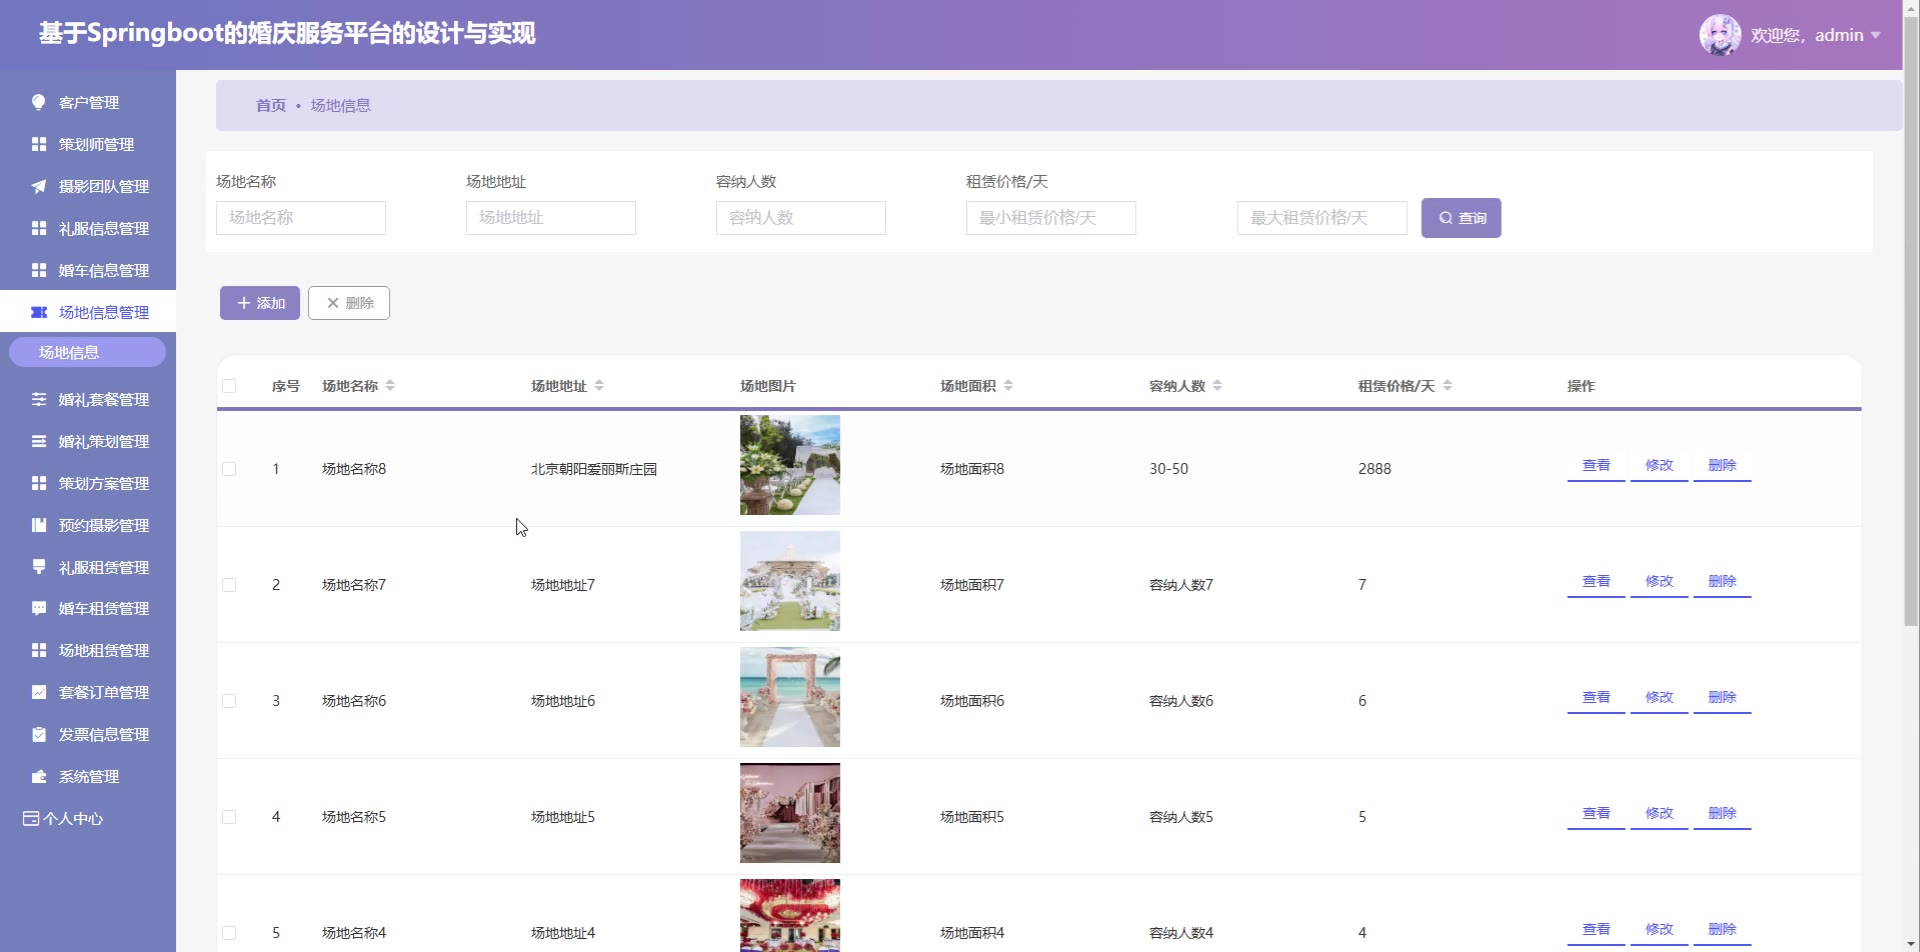Toggle the select-all checkbox in table header

(229, 386)
